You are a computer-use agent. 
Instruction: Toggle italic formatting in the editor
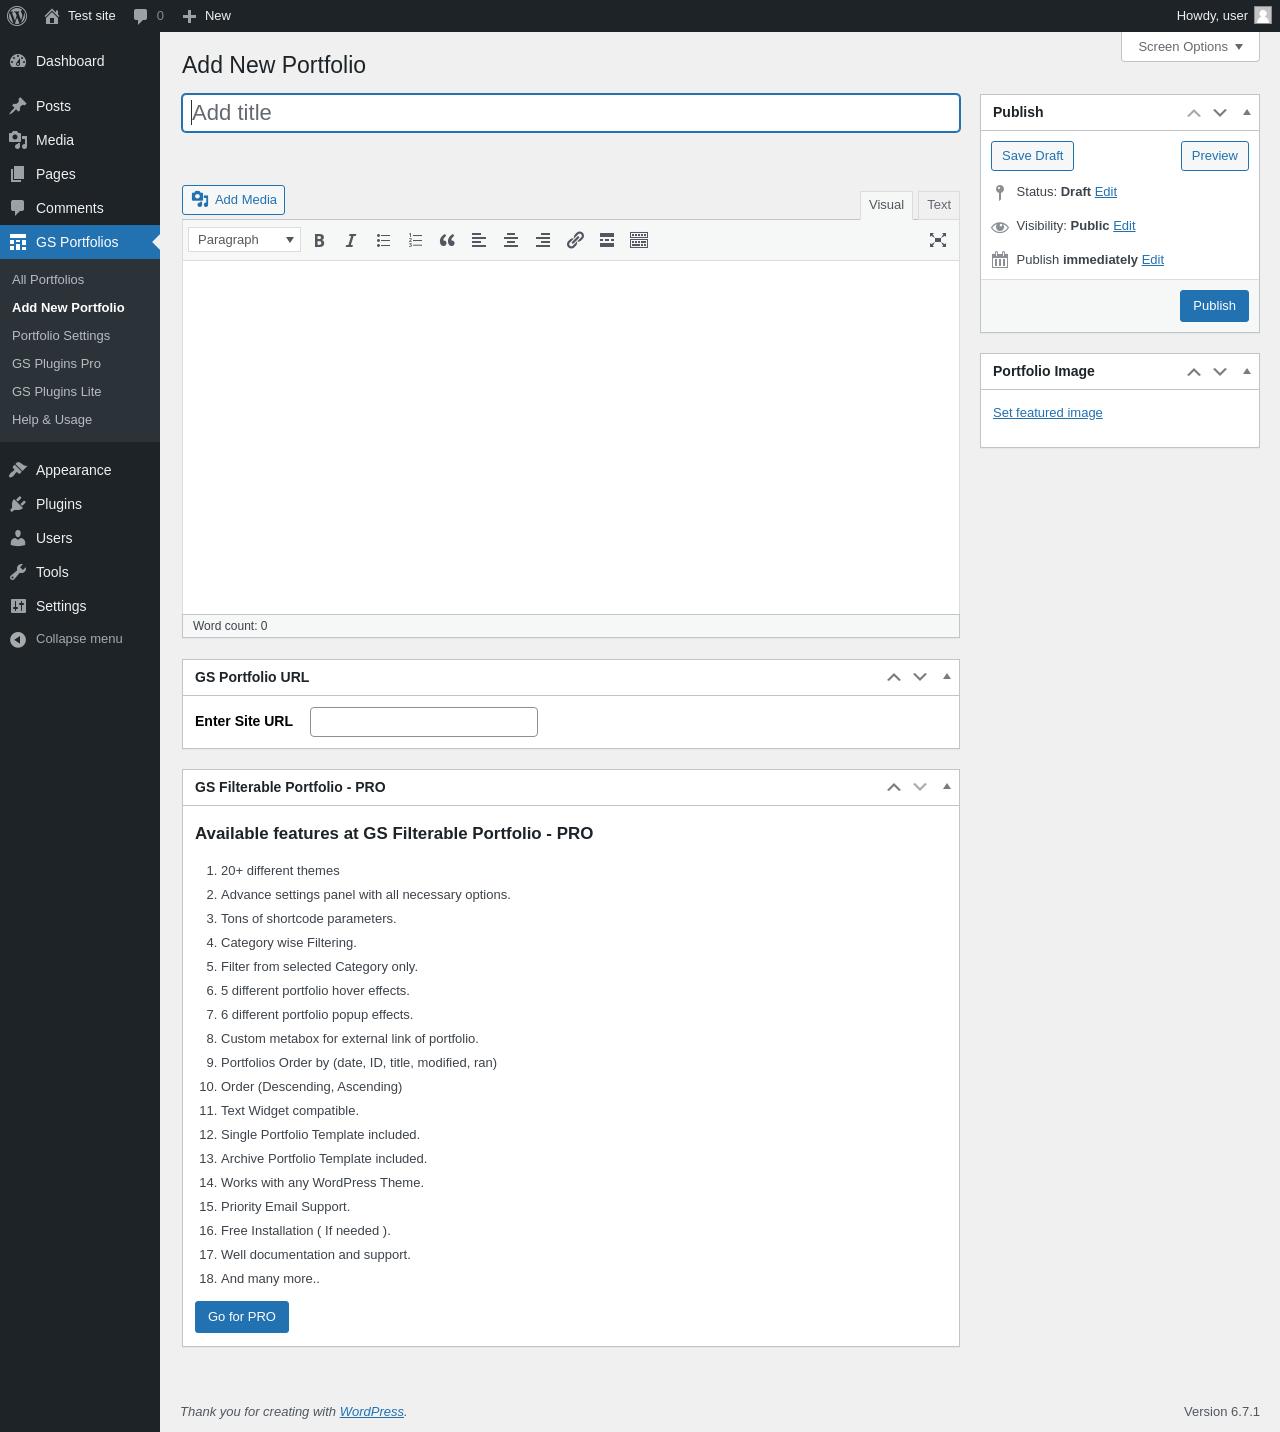click(x=351, y=240)
